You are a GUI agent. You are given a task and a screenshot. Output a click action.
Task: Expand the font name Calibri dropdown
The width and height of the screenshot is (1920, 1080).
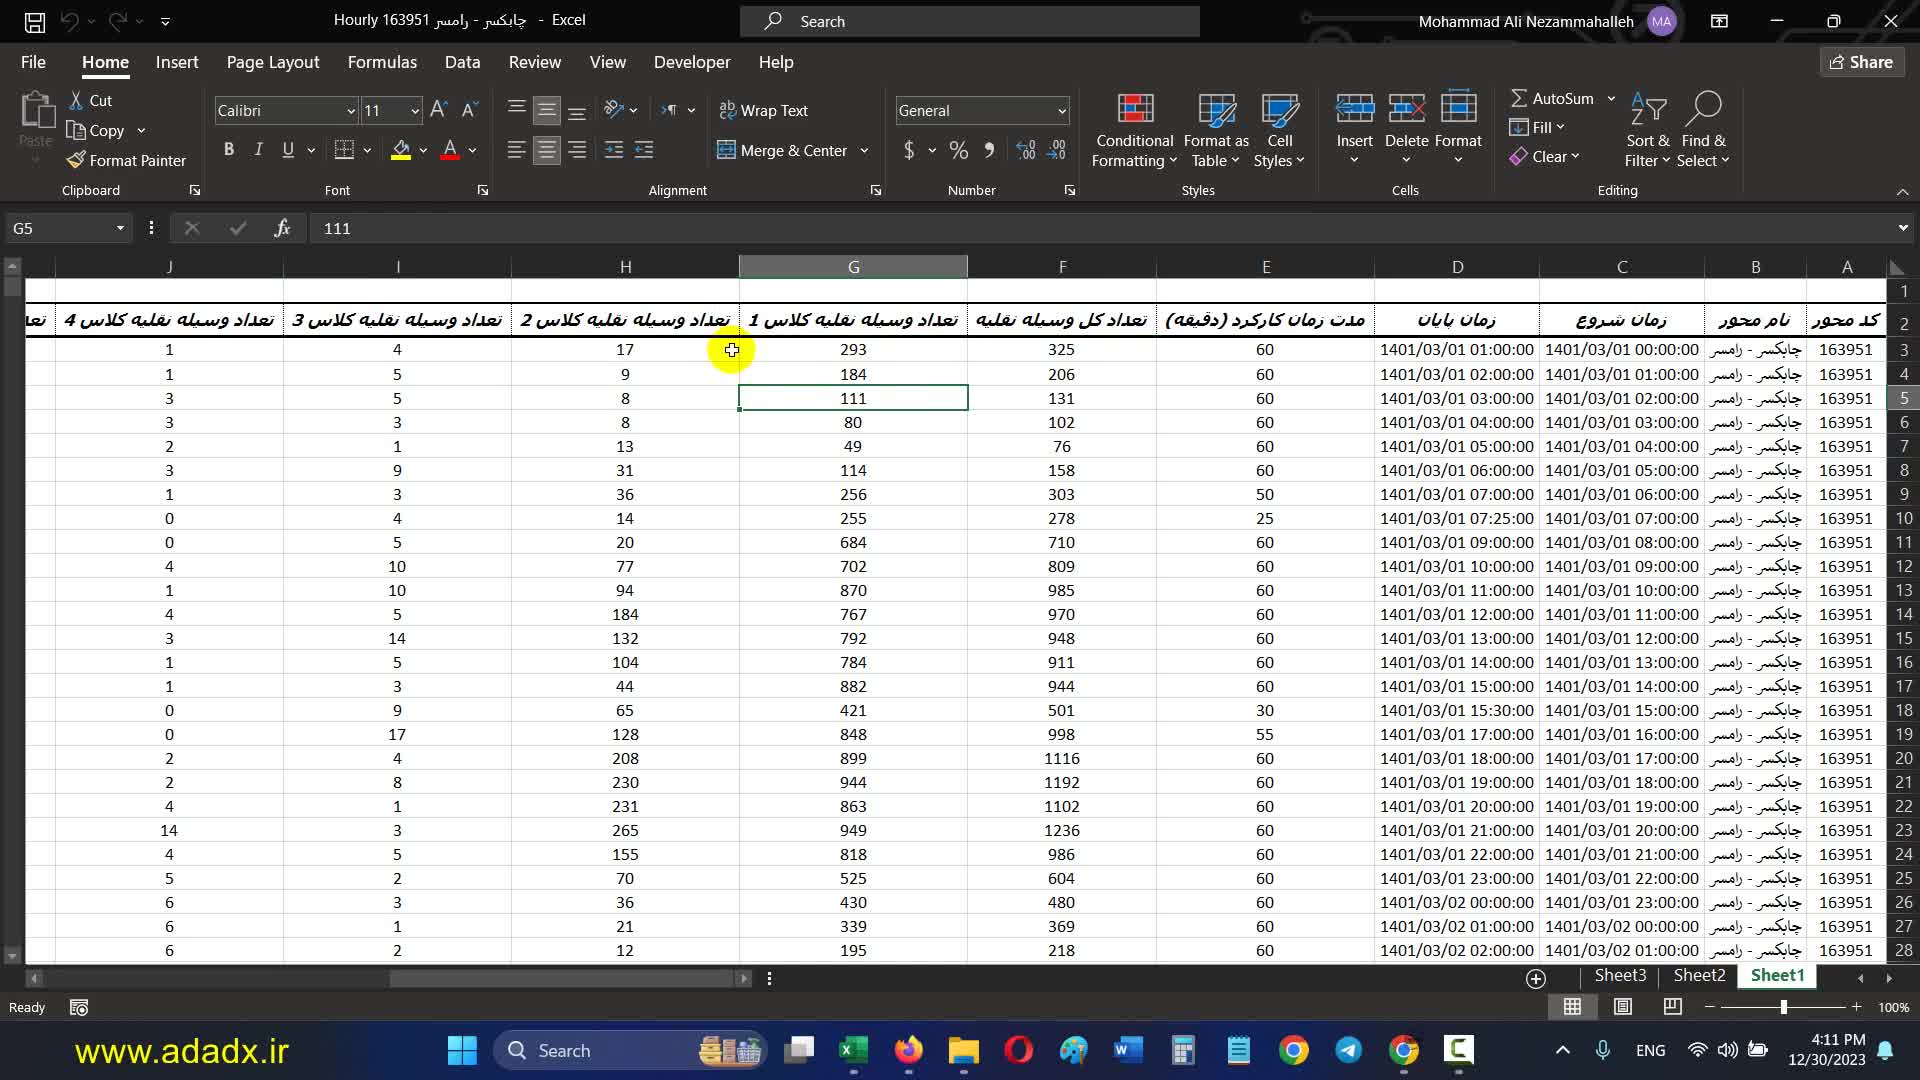pos(350,111)
